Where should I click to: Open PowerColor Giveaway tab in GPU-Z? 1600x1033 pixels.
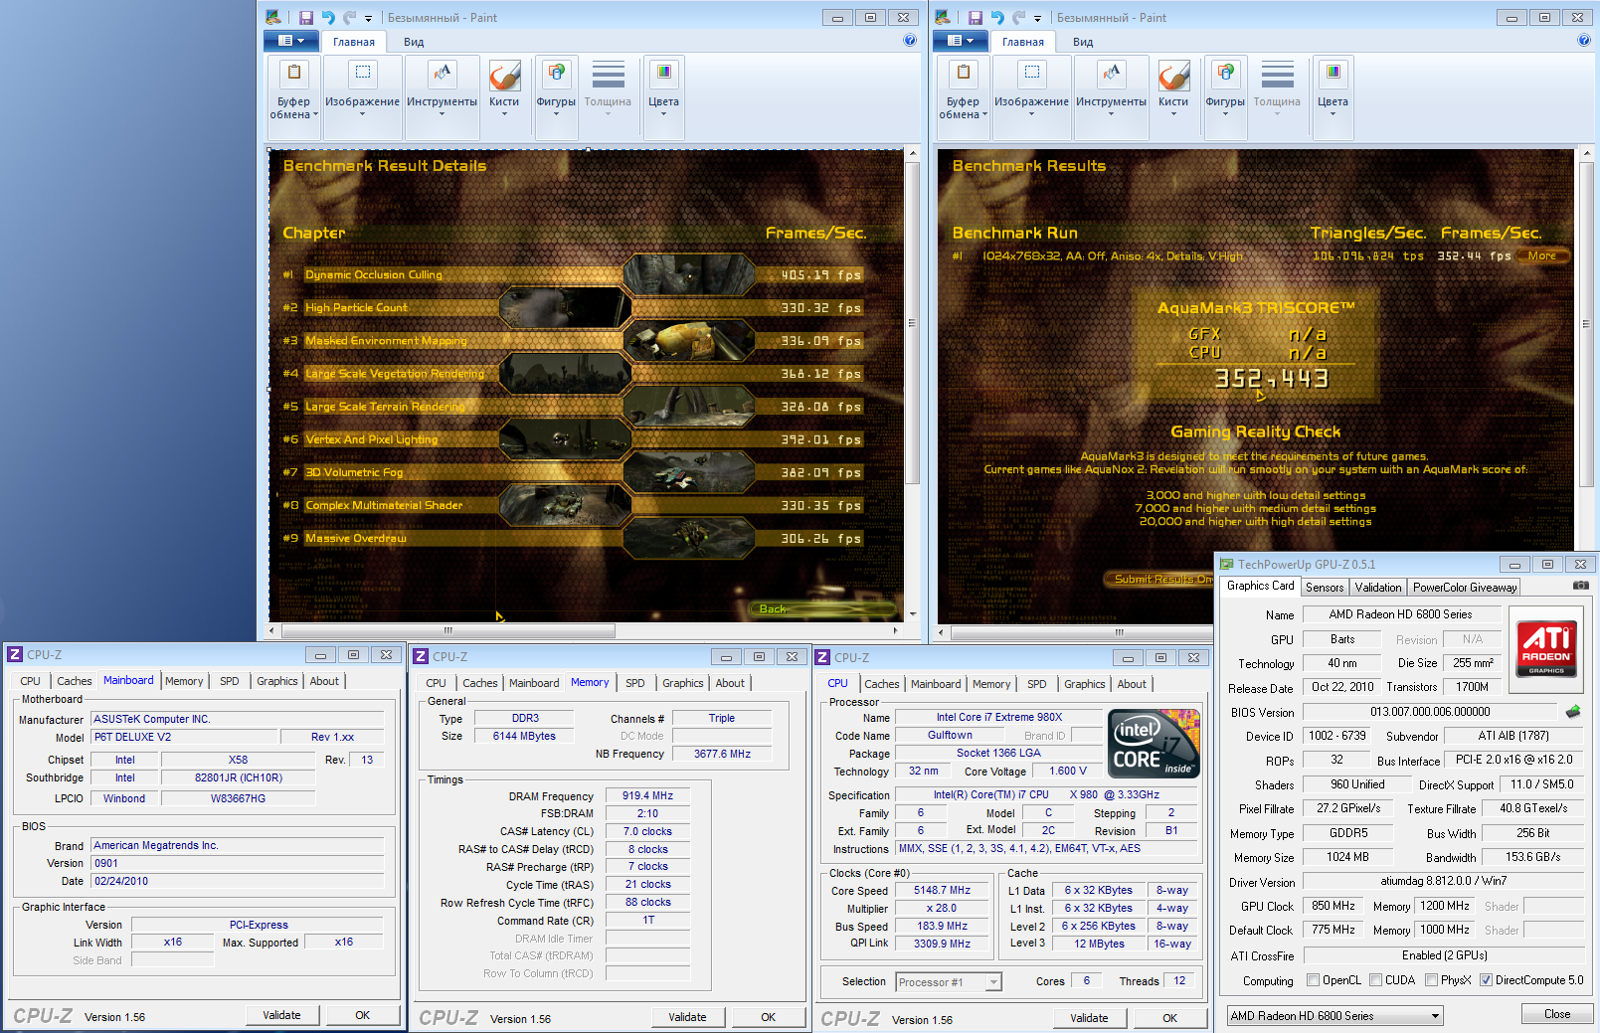1465,587
